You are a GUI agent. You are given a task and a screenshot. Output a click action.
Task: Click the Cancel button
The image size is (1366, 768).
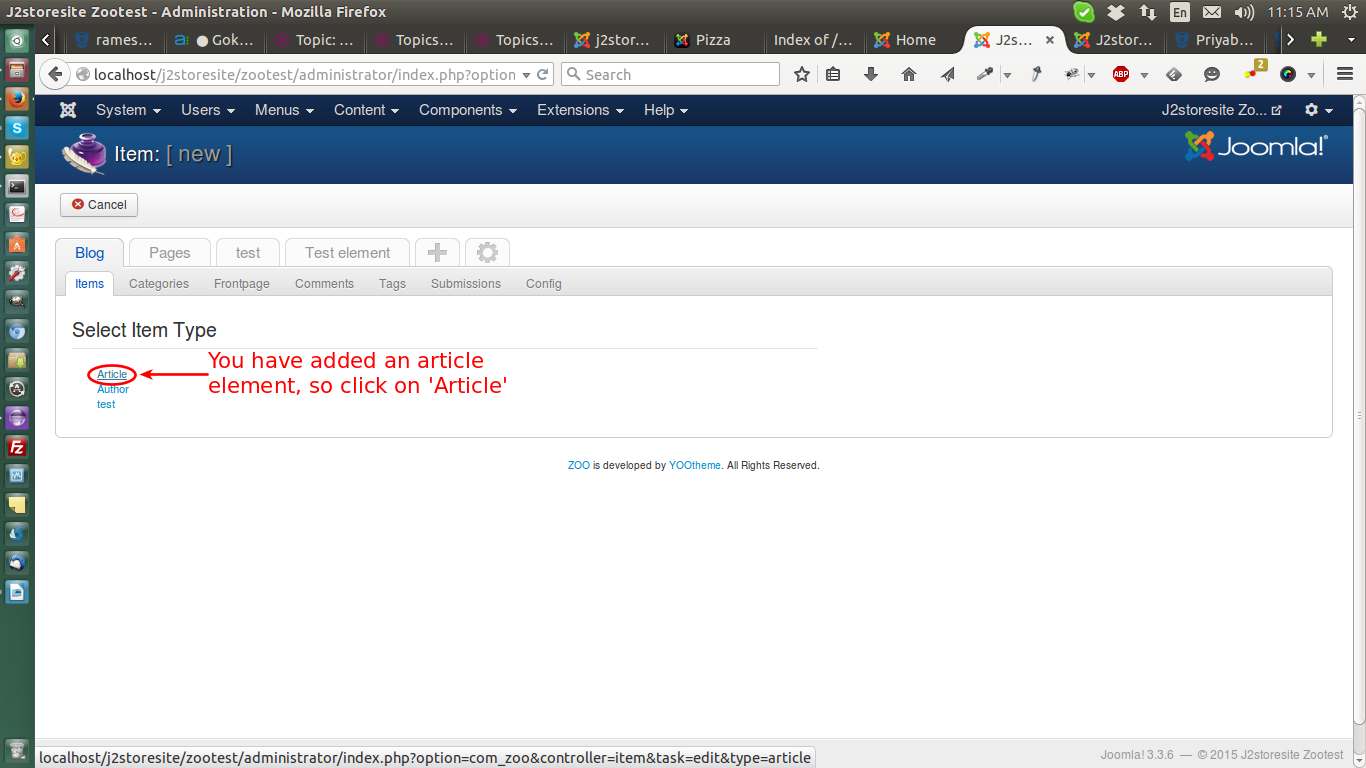coord(99,205)
